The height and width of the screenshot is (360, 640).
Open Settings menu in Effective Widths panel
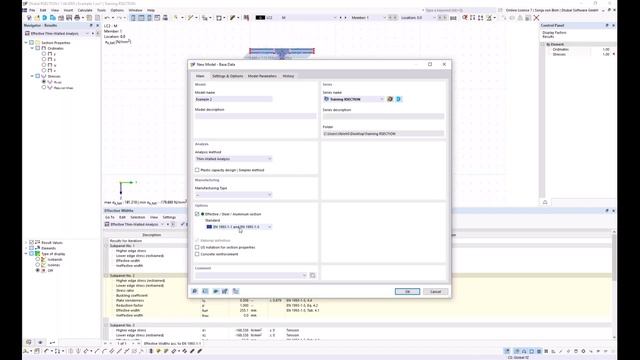coord(169,217)
